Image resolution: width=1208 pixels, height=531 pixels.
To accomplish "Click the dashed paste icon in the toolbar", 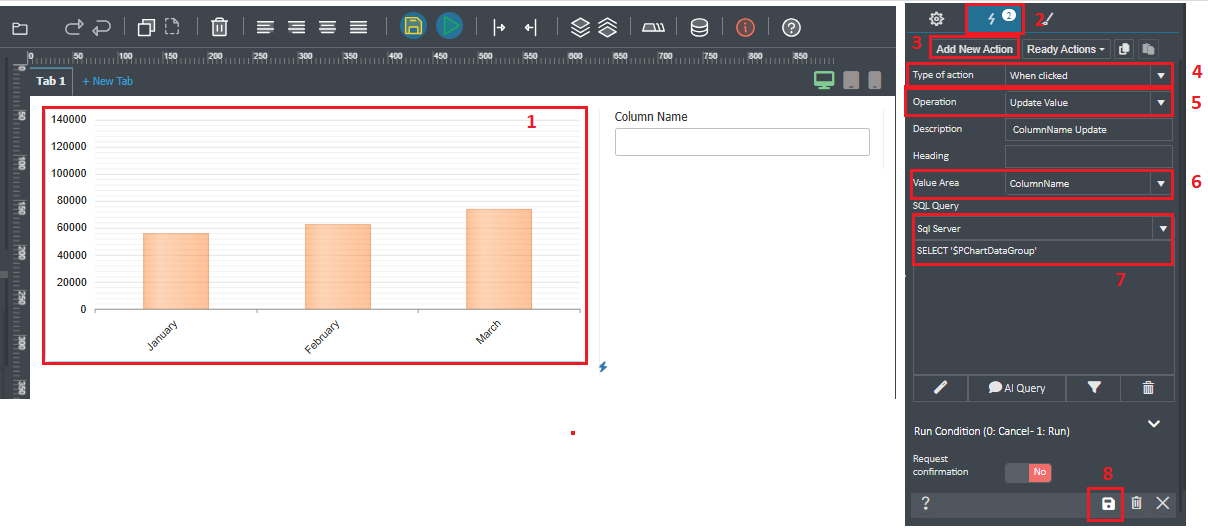I will click(172, 28).
